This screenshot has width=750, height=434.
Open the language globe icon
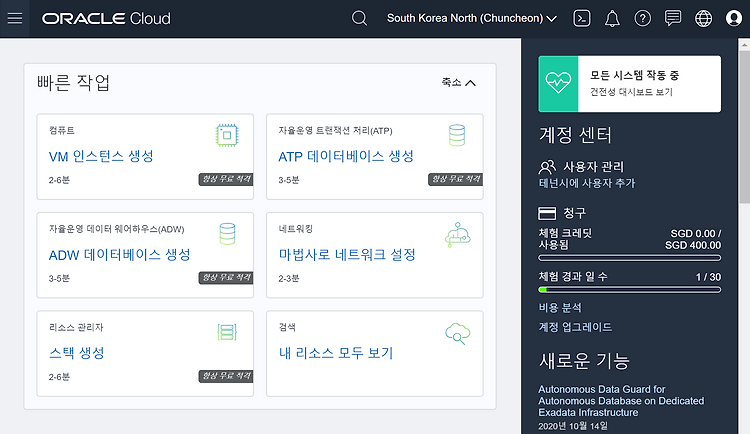[703, 19]
